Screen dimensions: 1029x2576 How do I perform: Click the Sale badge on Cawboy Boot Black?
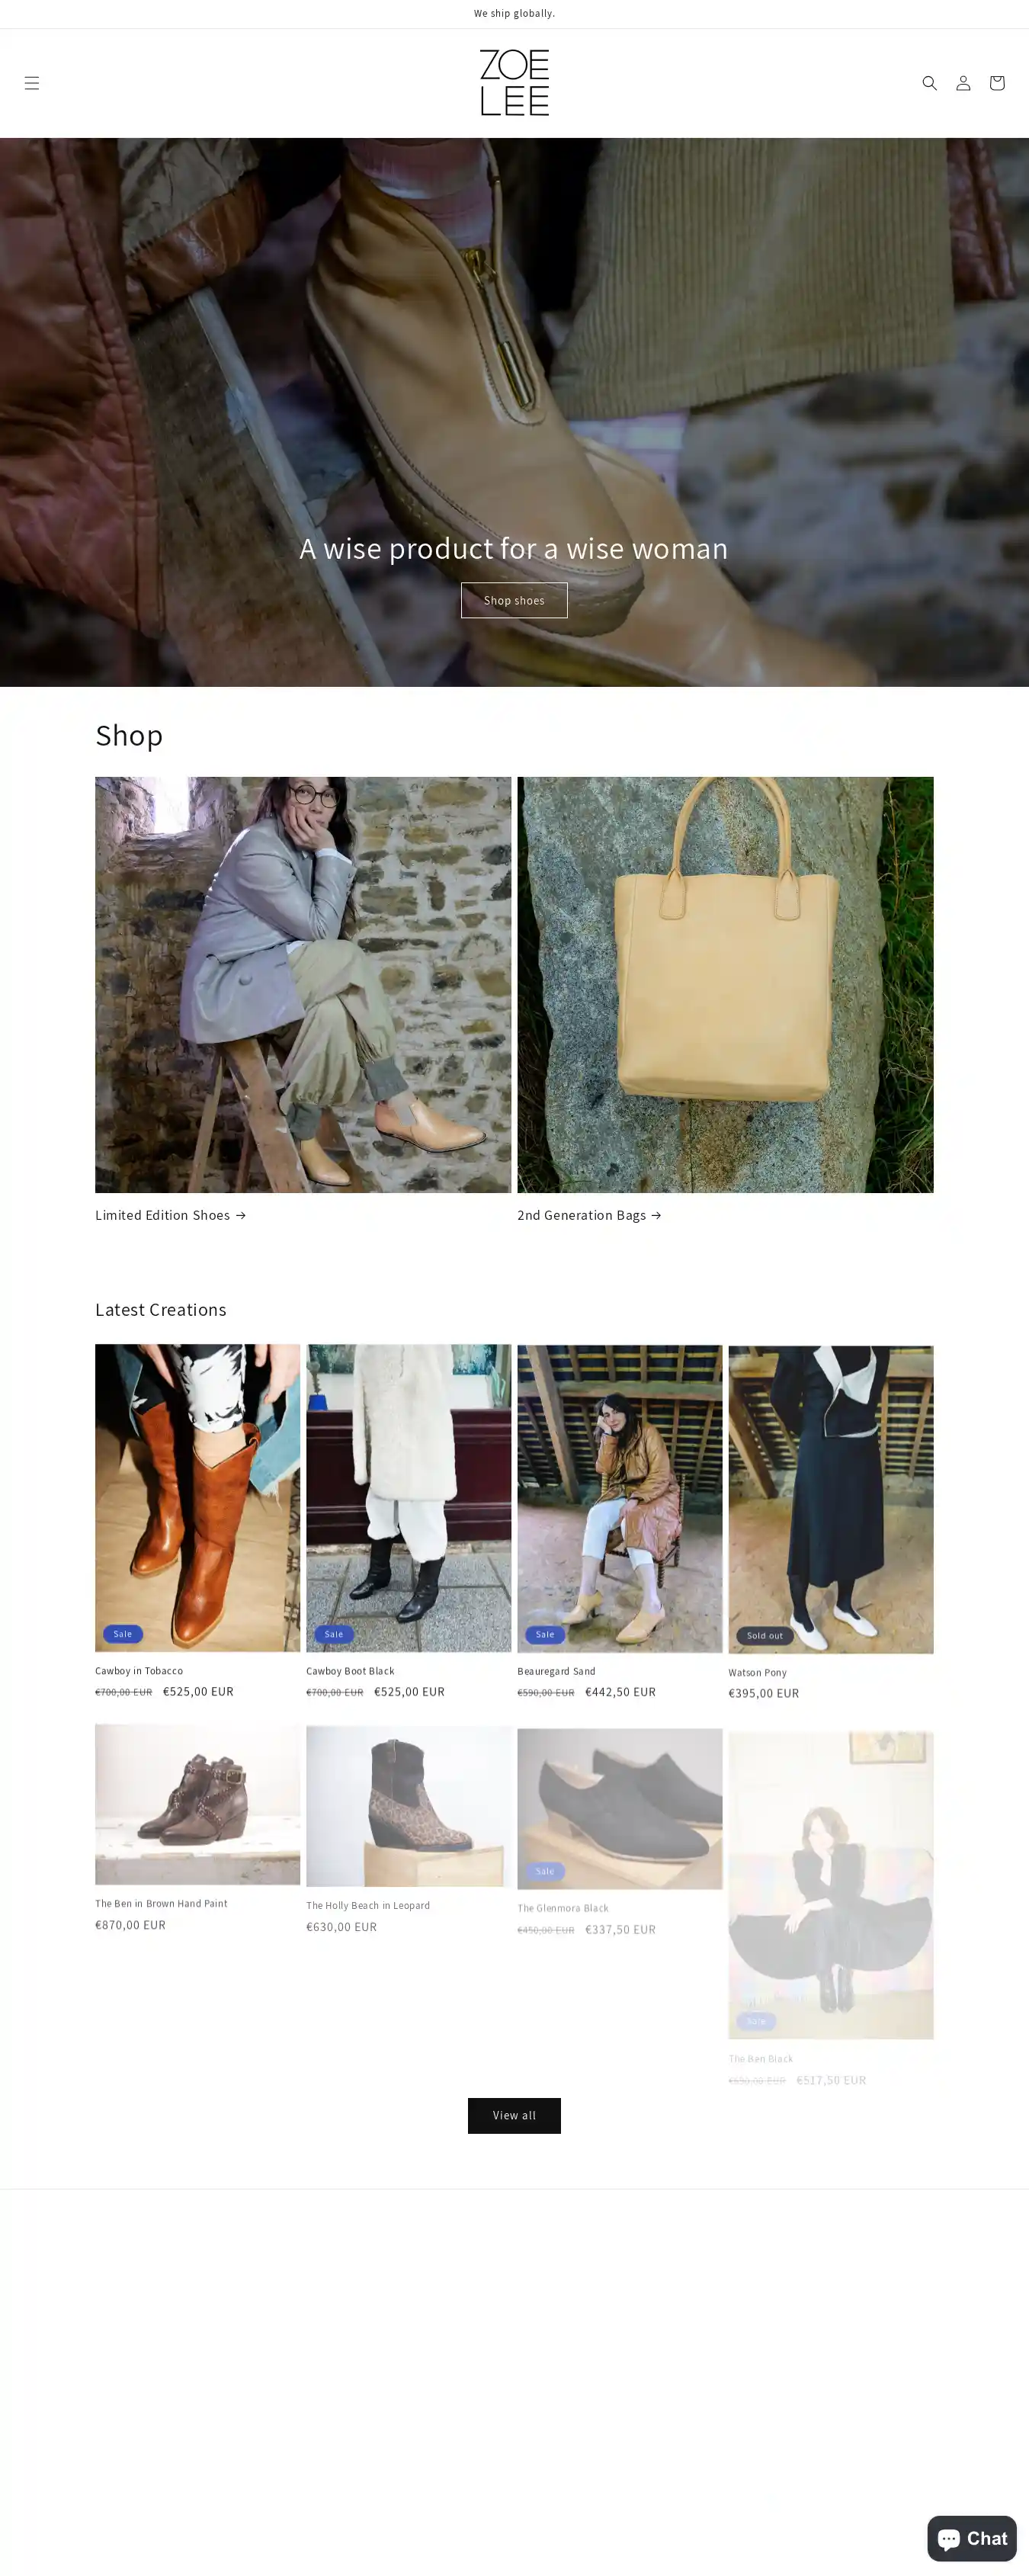coord(334,1634)
